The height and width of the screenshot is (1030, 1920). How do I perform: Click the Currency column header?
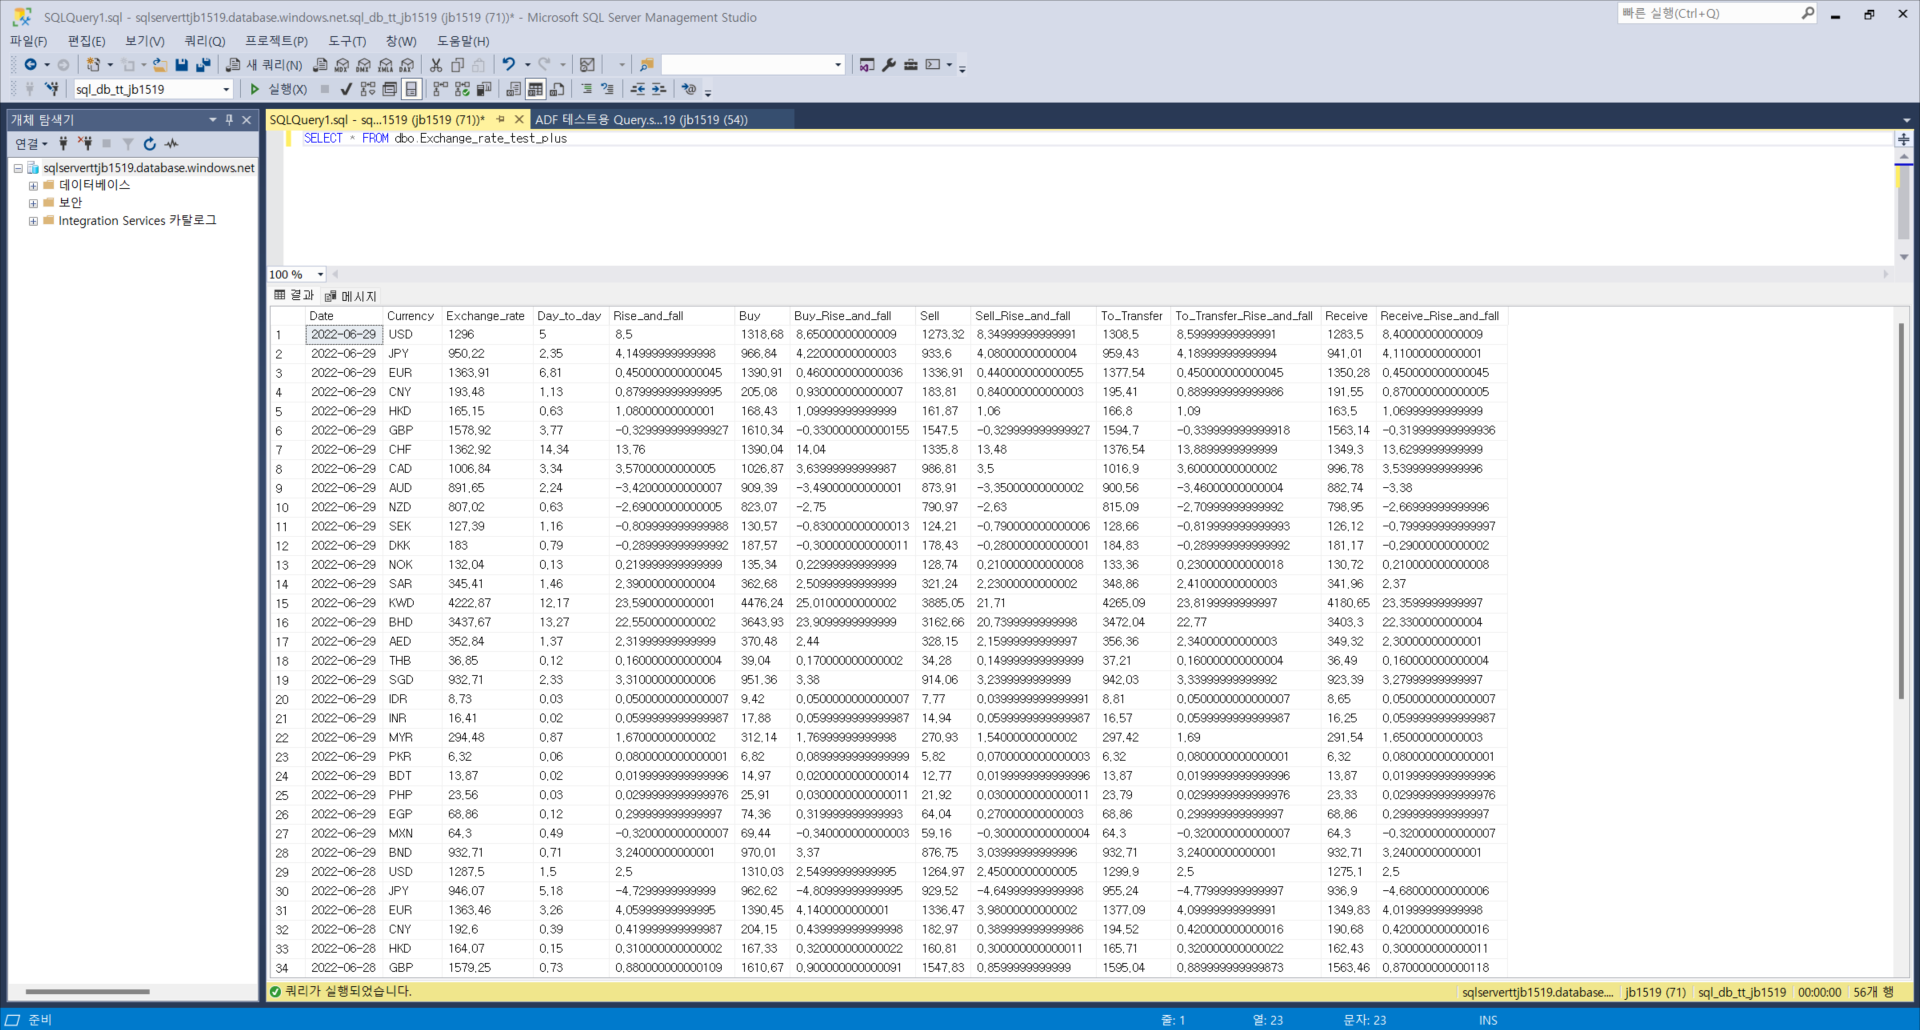(x=411, y=316)
